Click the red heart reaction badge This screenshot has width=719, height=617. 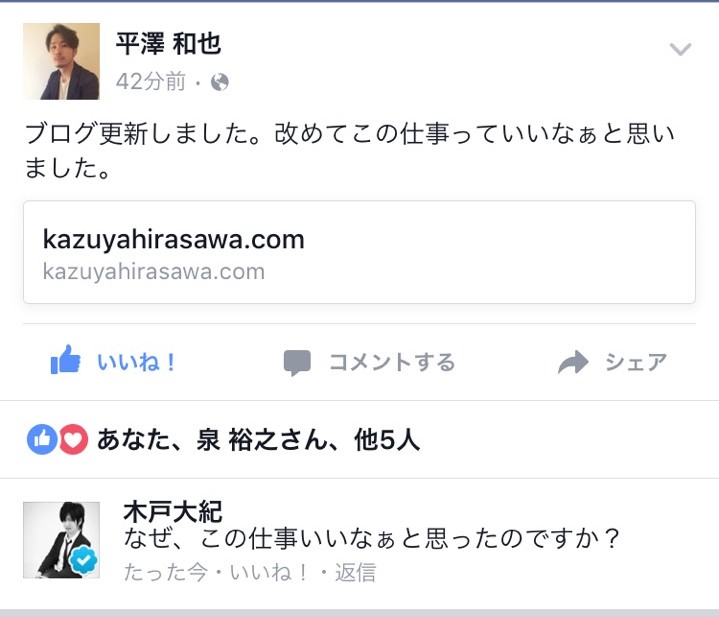(x=73, y=440)
